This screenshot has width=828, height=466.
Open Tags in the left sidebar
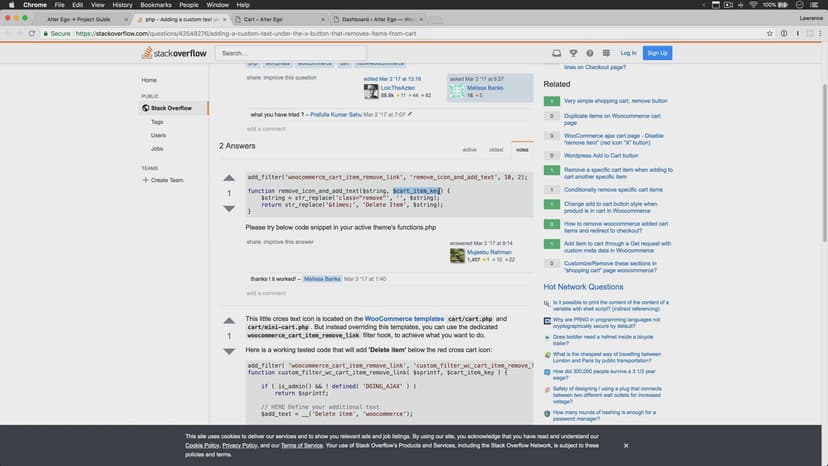[157, 121]
